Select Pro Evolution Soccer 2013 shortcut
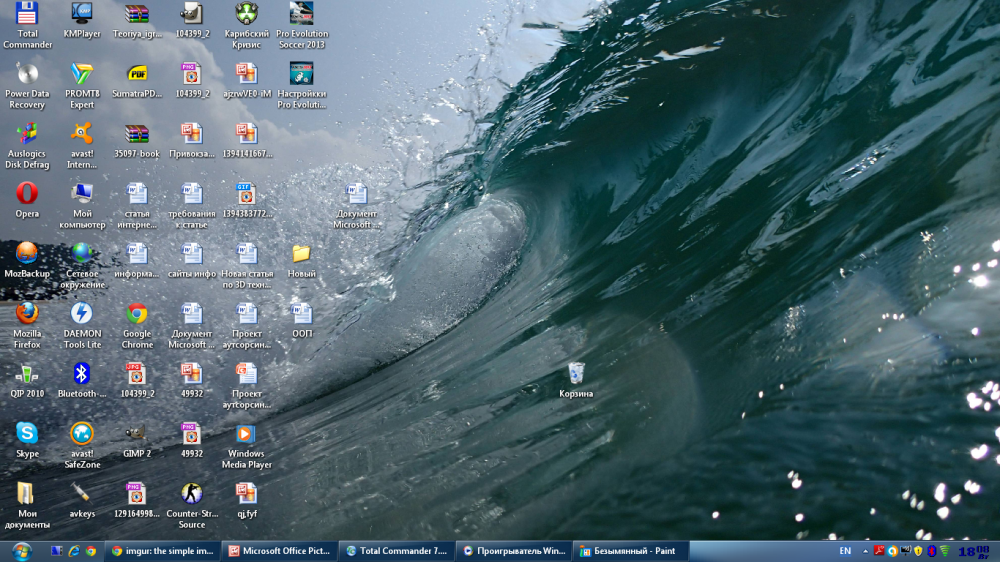 (302, 26)
